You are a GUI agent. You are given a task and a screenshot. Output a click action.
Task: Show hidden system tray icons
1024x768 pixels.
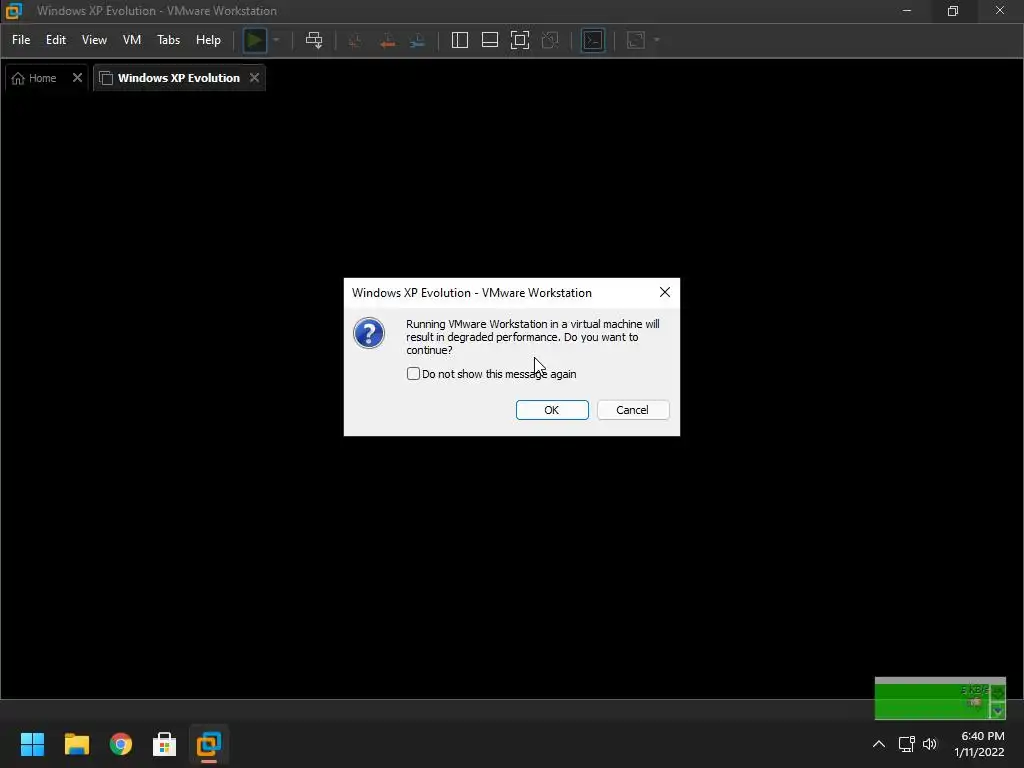[879, 744]
